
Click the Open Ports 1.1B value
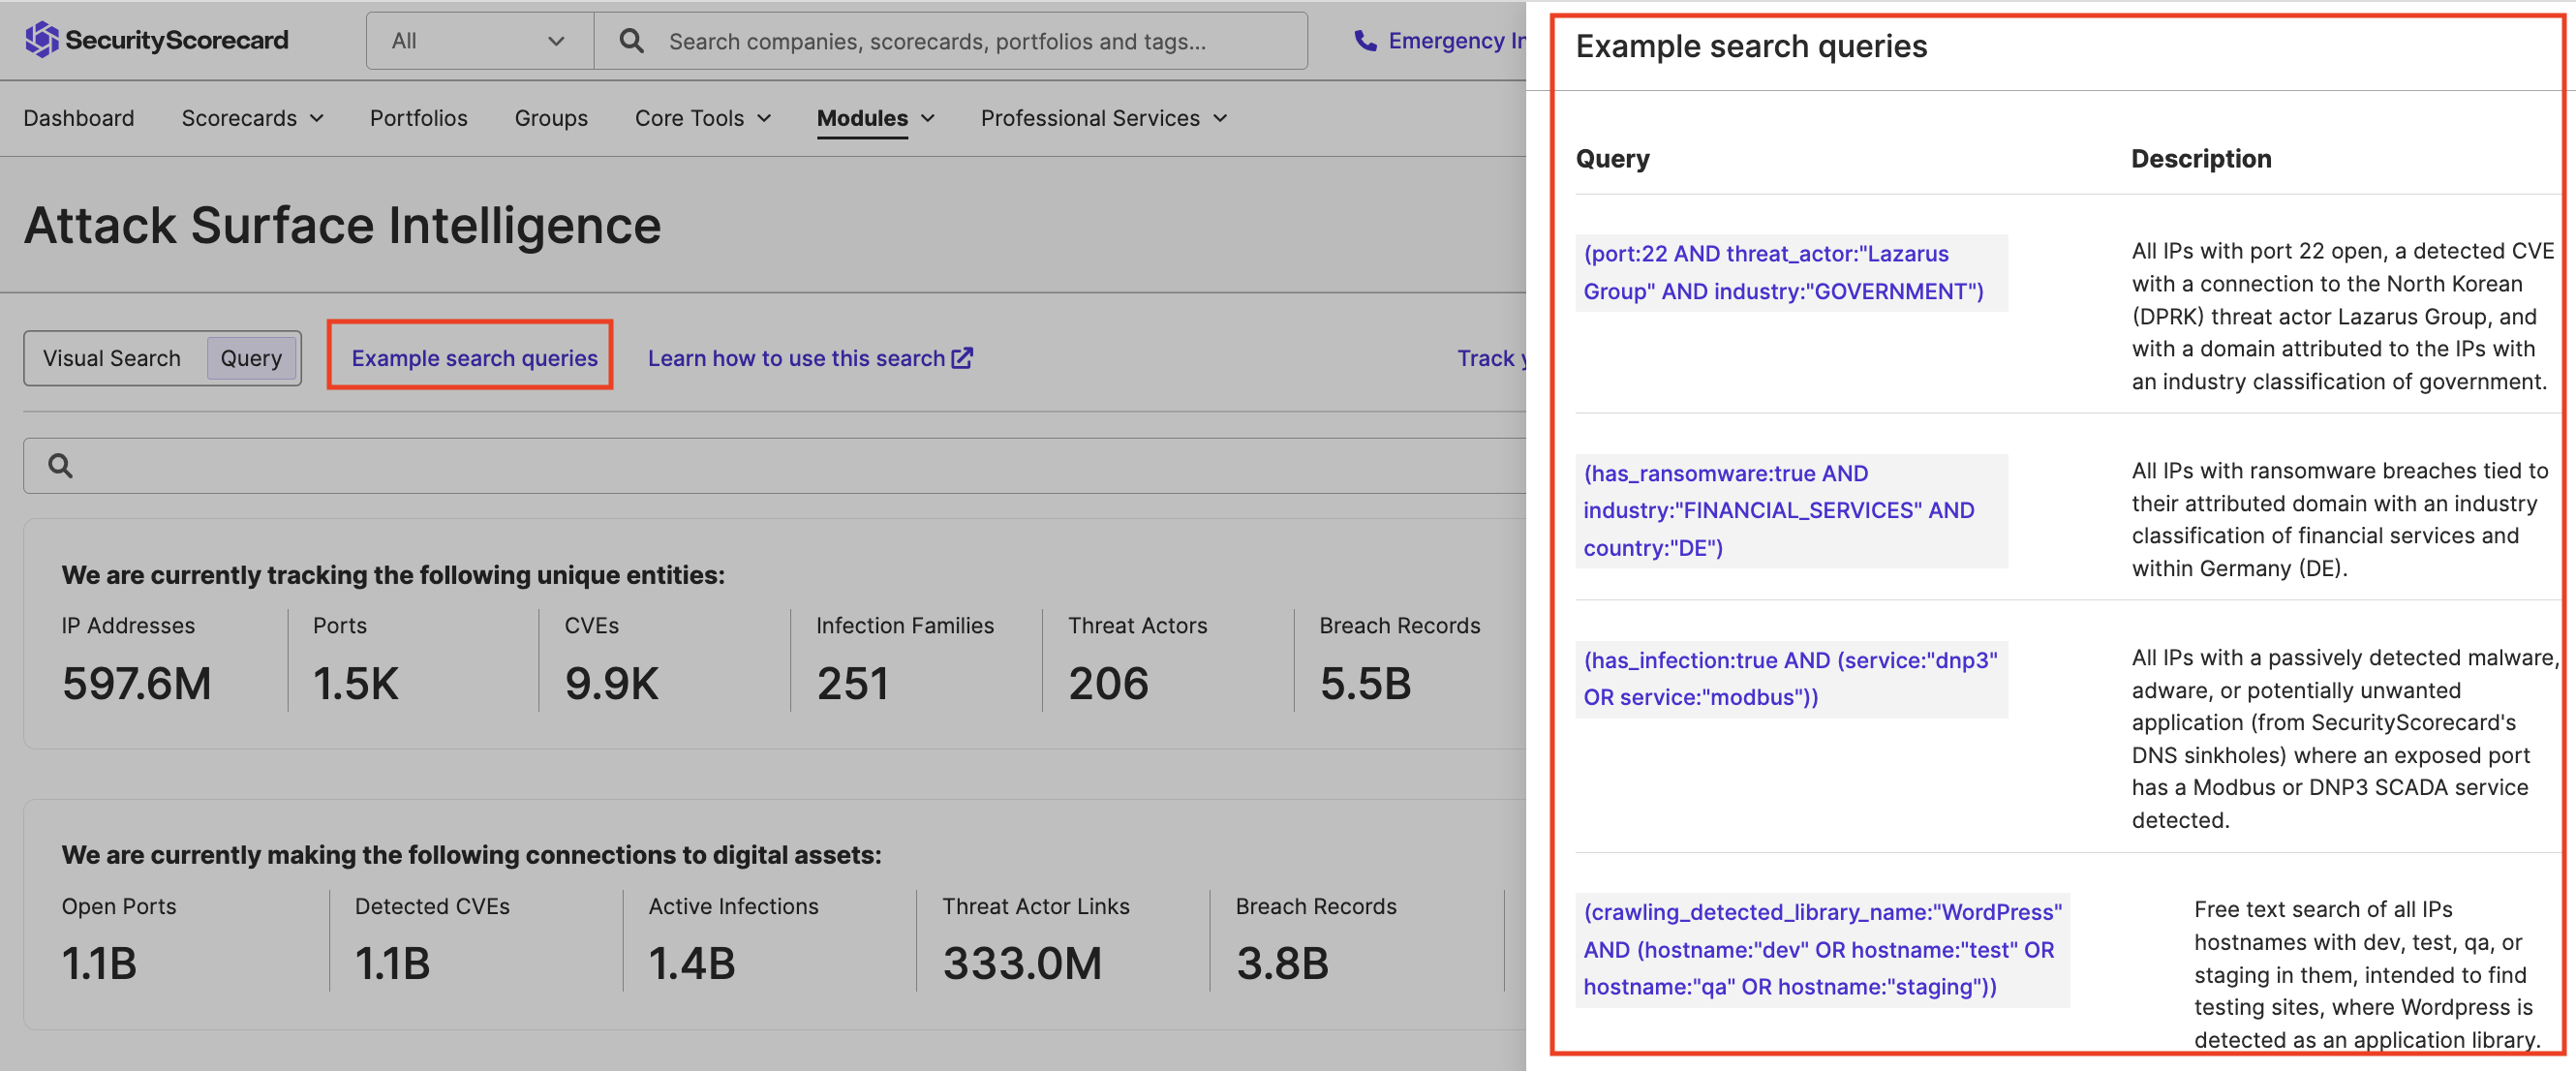click(x=99, y=964)
